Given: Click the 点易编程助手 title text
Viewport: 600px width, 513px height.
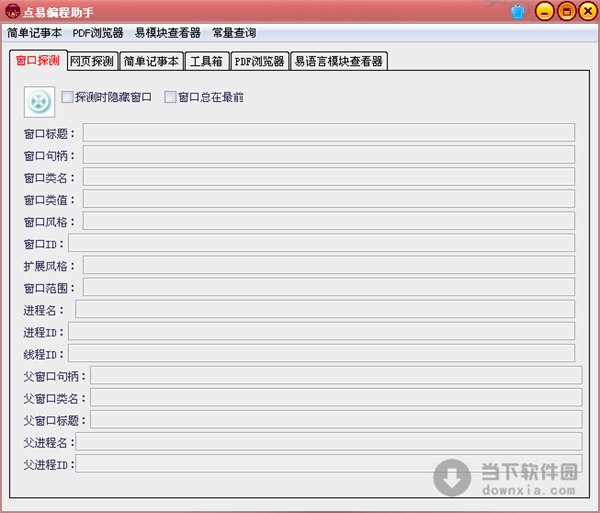Looking at the screenshot, I should click(59, 12).
